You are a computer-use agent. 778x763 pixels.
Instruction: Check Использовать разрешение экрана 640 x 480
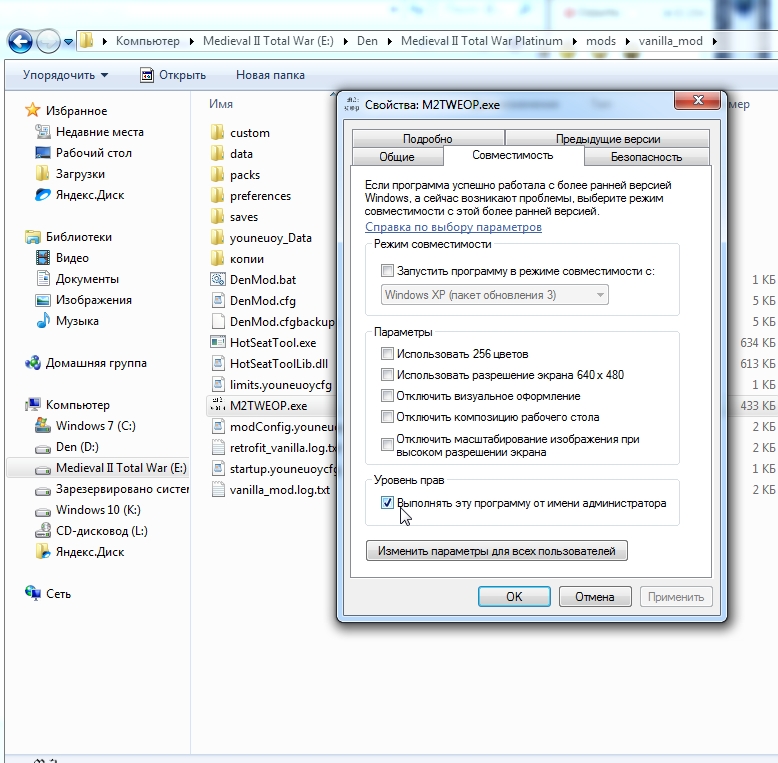387,375
